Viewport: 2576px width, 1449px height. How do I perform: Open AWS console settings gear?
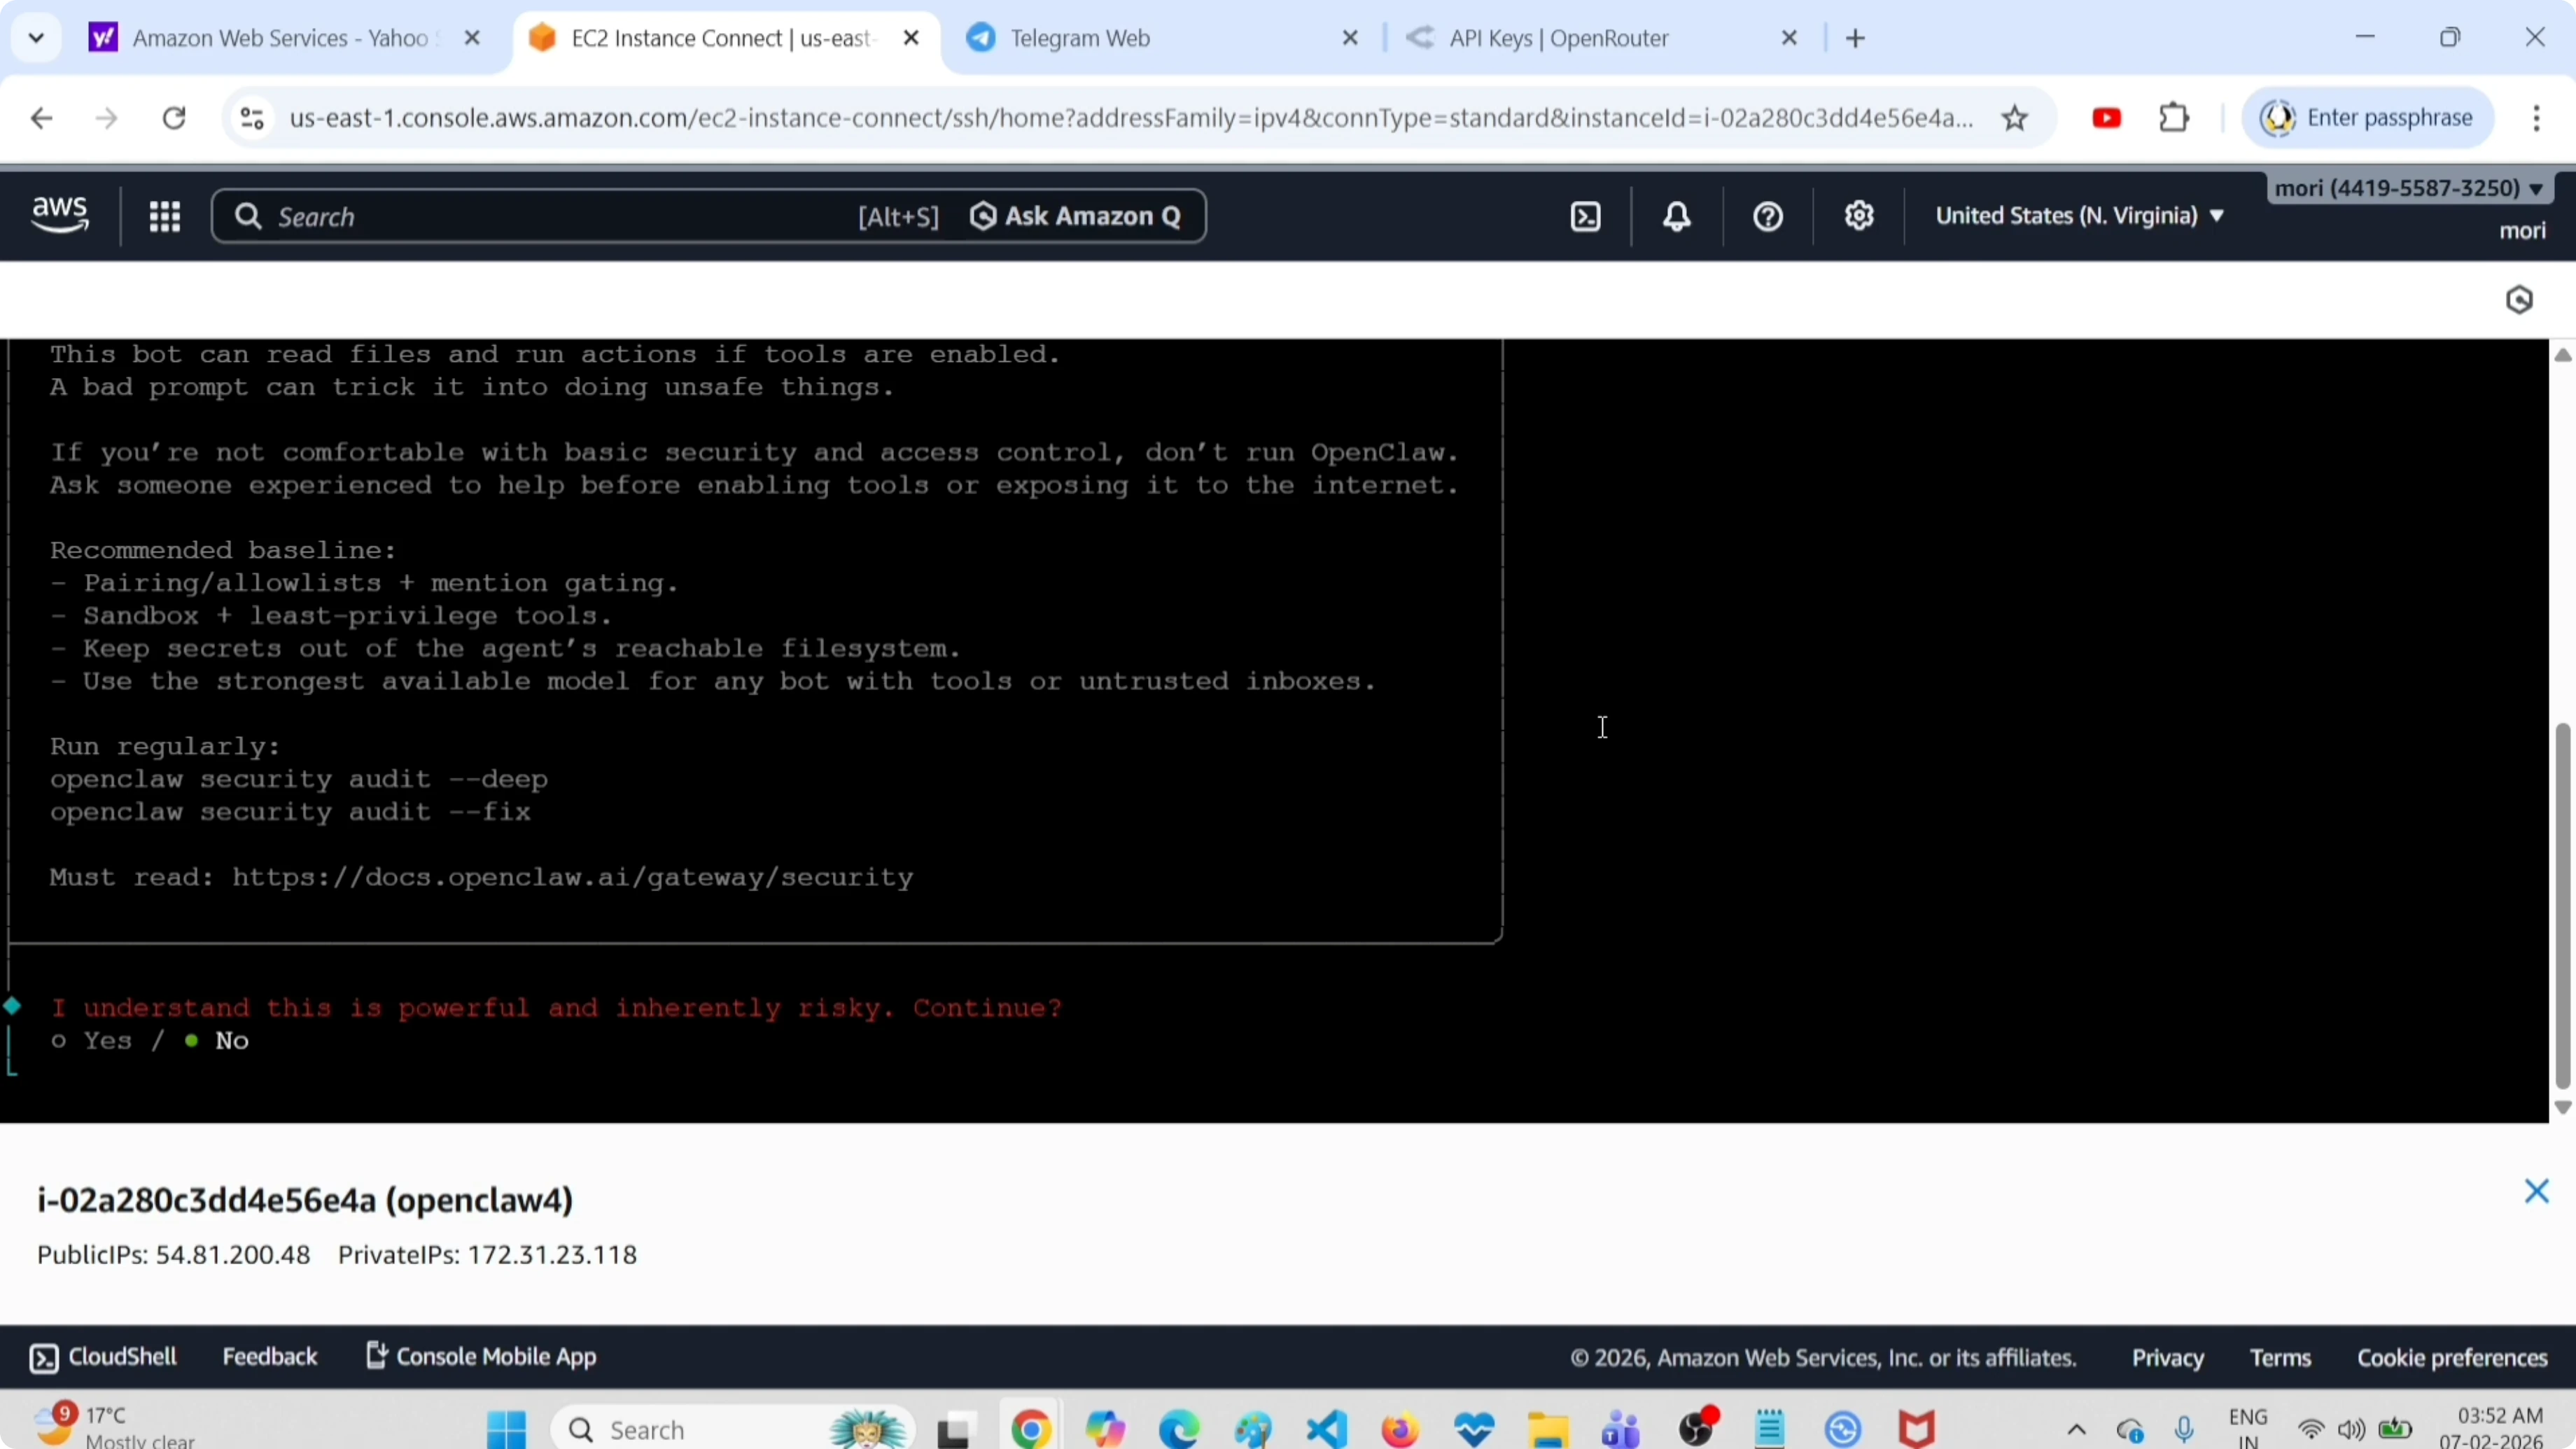1859,216
